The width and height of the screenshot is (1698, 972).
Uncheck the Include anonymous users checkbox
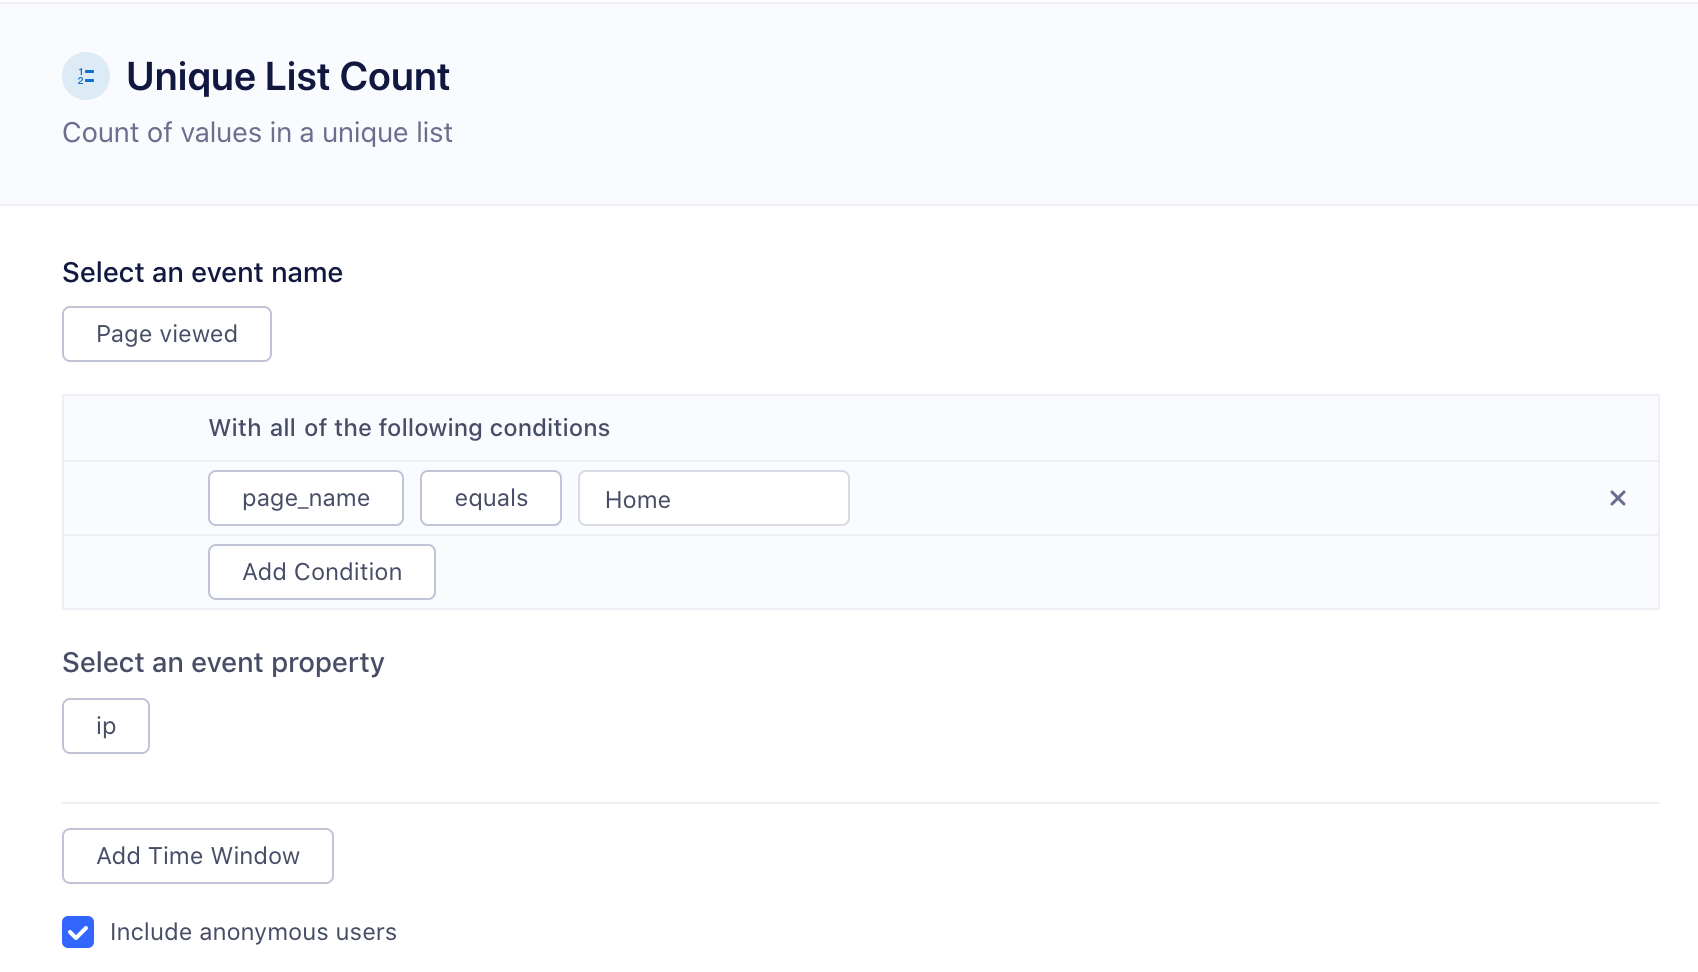(78, 932)
